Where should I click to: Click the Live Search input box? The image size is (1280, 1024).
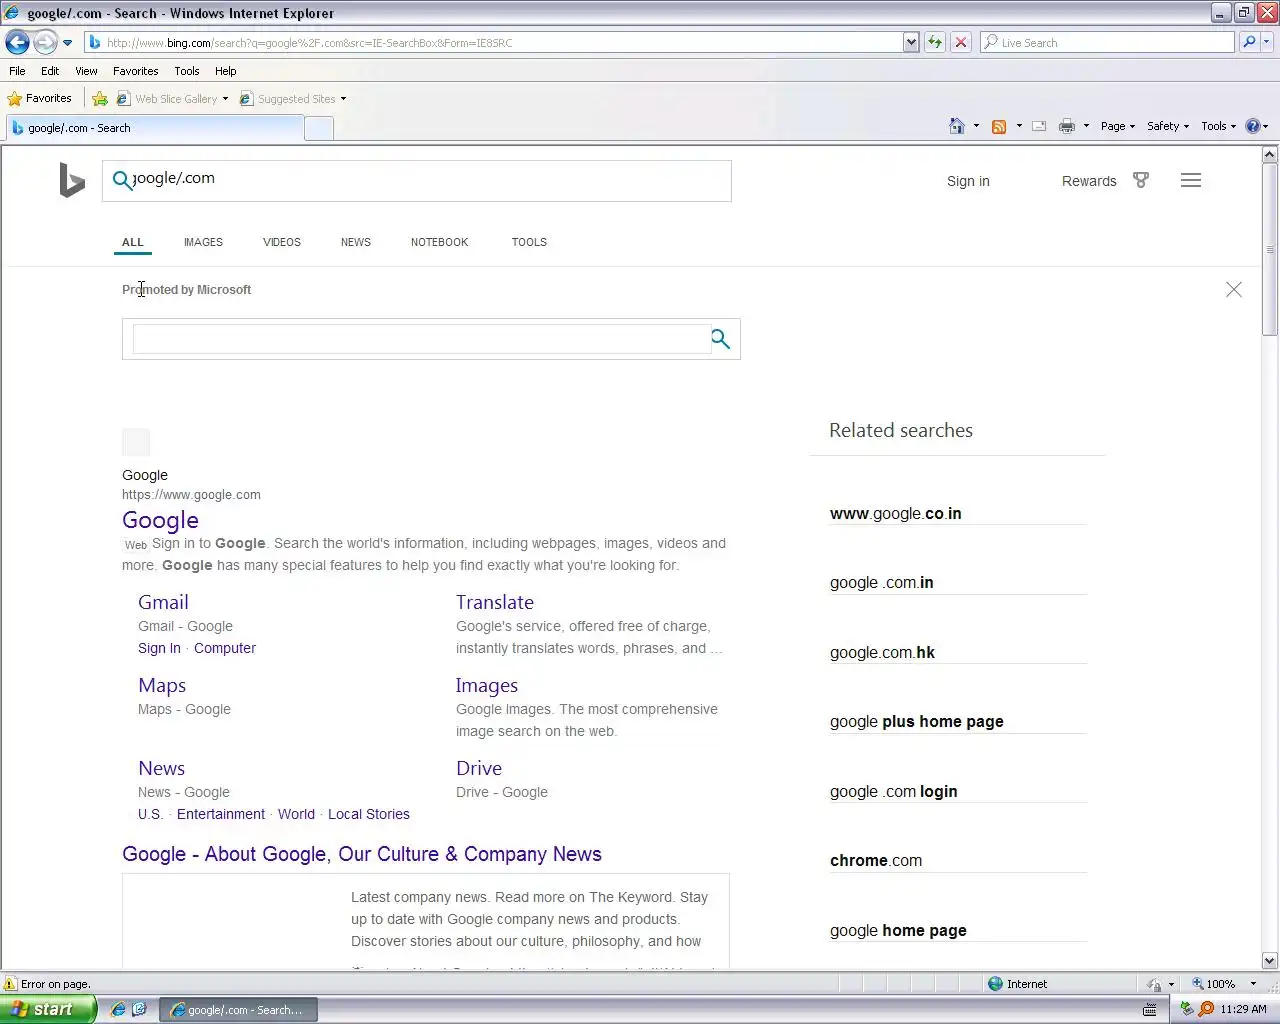(1108, 42)
